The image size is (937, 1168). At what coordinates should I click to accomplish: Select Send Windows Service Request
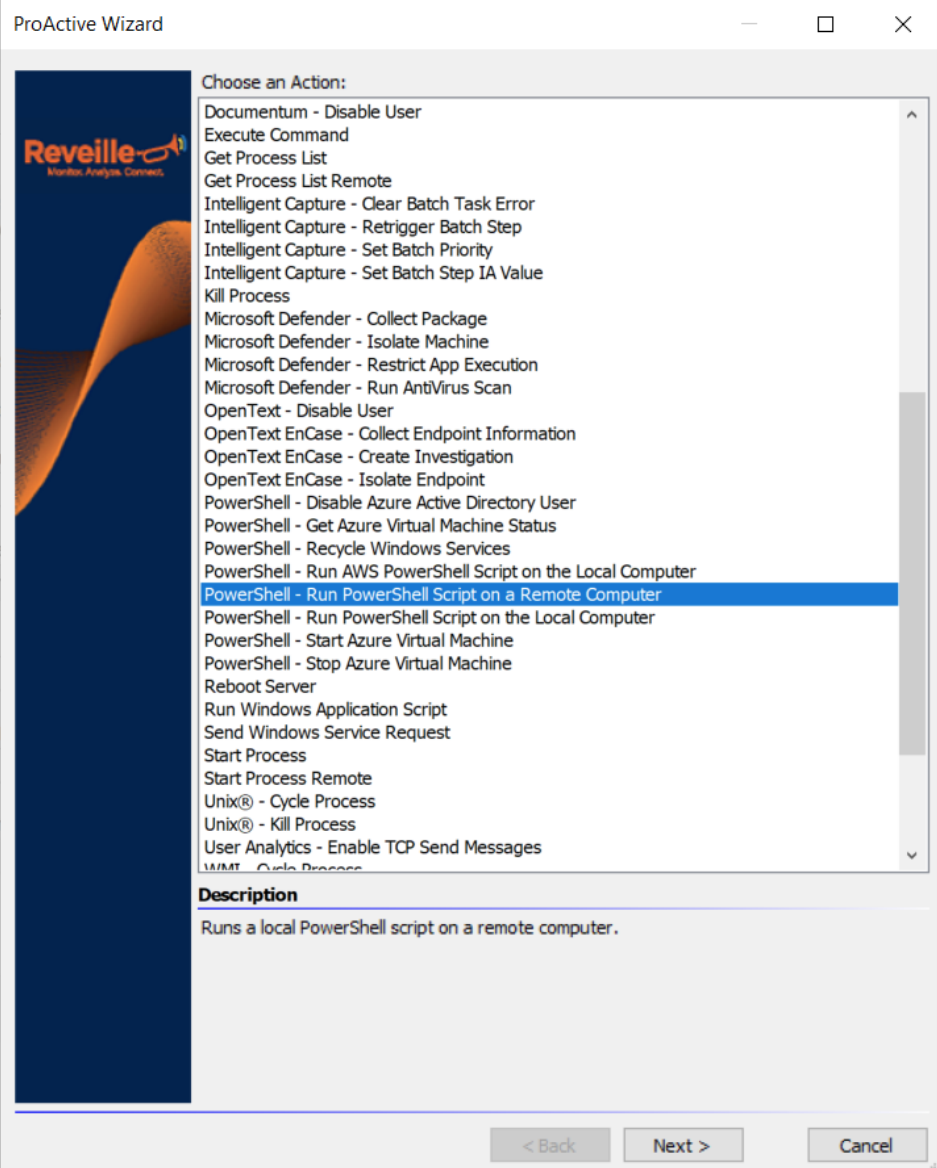pos(549,733)
